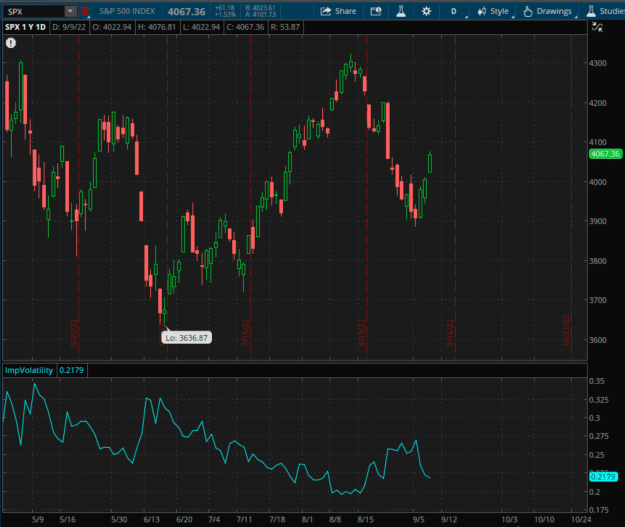
Task: Click the H: 4076.81 high value
Action: pyautogui.click(x=157, y=27)
